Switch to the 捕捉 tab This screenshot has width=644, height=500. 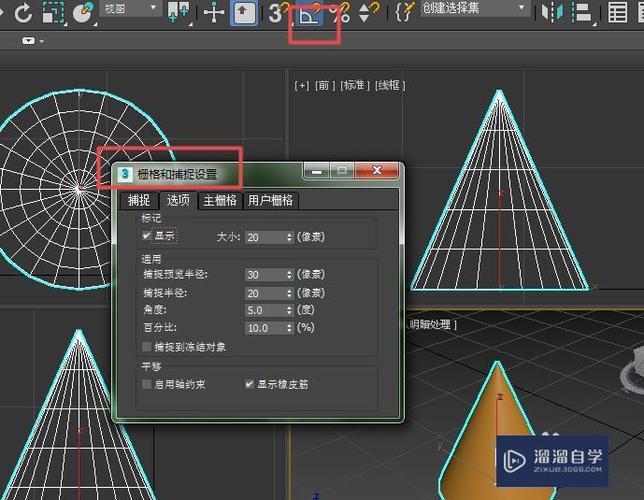pyautogui.click(x=139, y=200)
